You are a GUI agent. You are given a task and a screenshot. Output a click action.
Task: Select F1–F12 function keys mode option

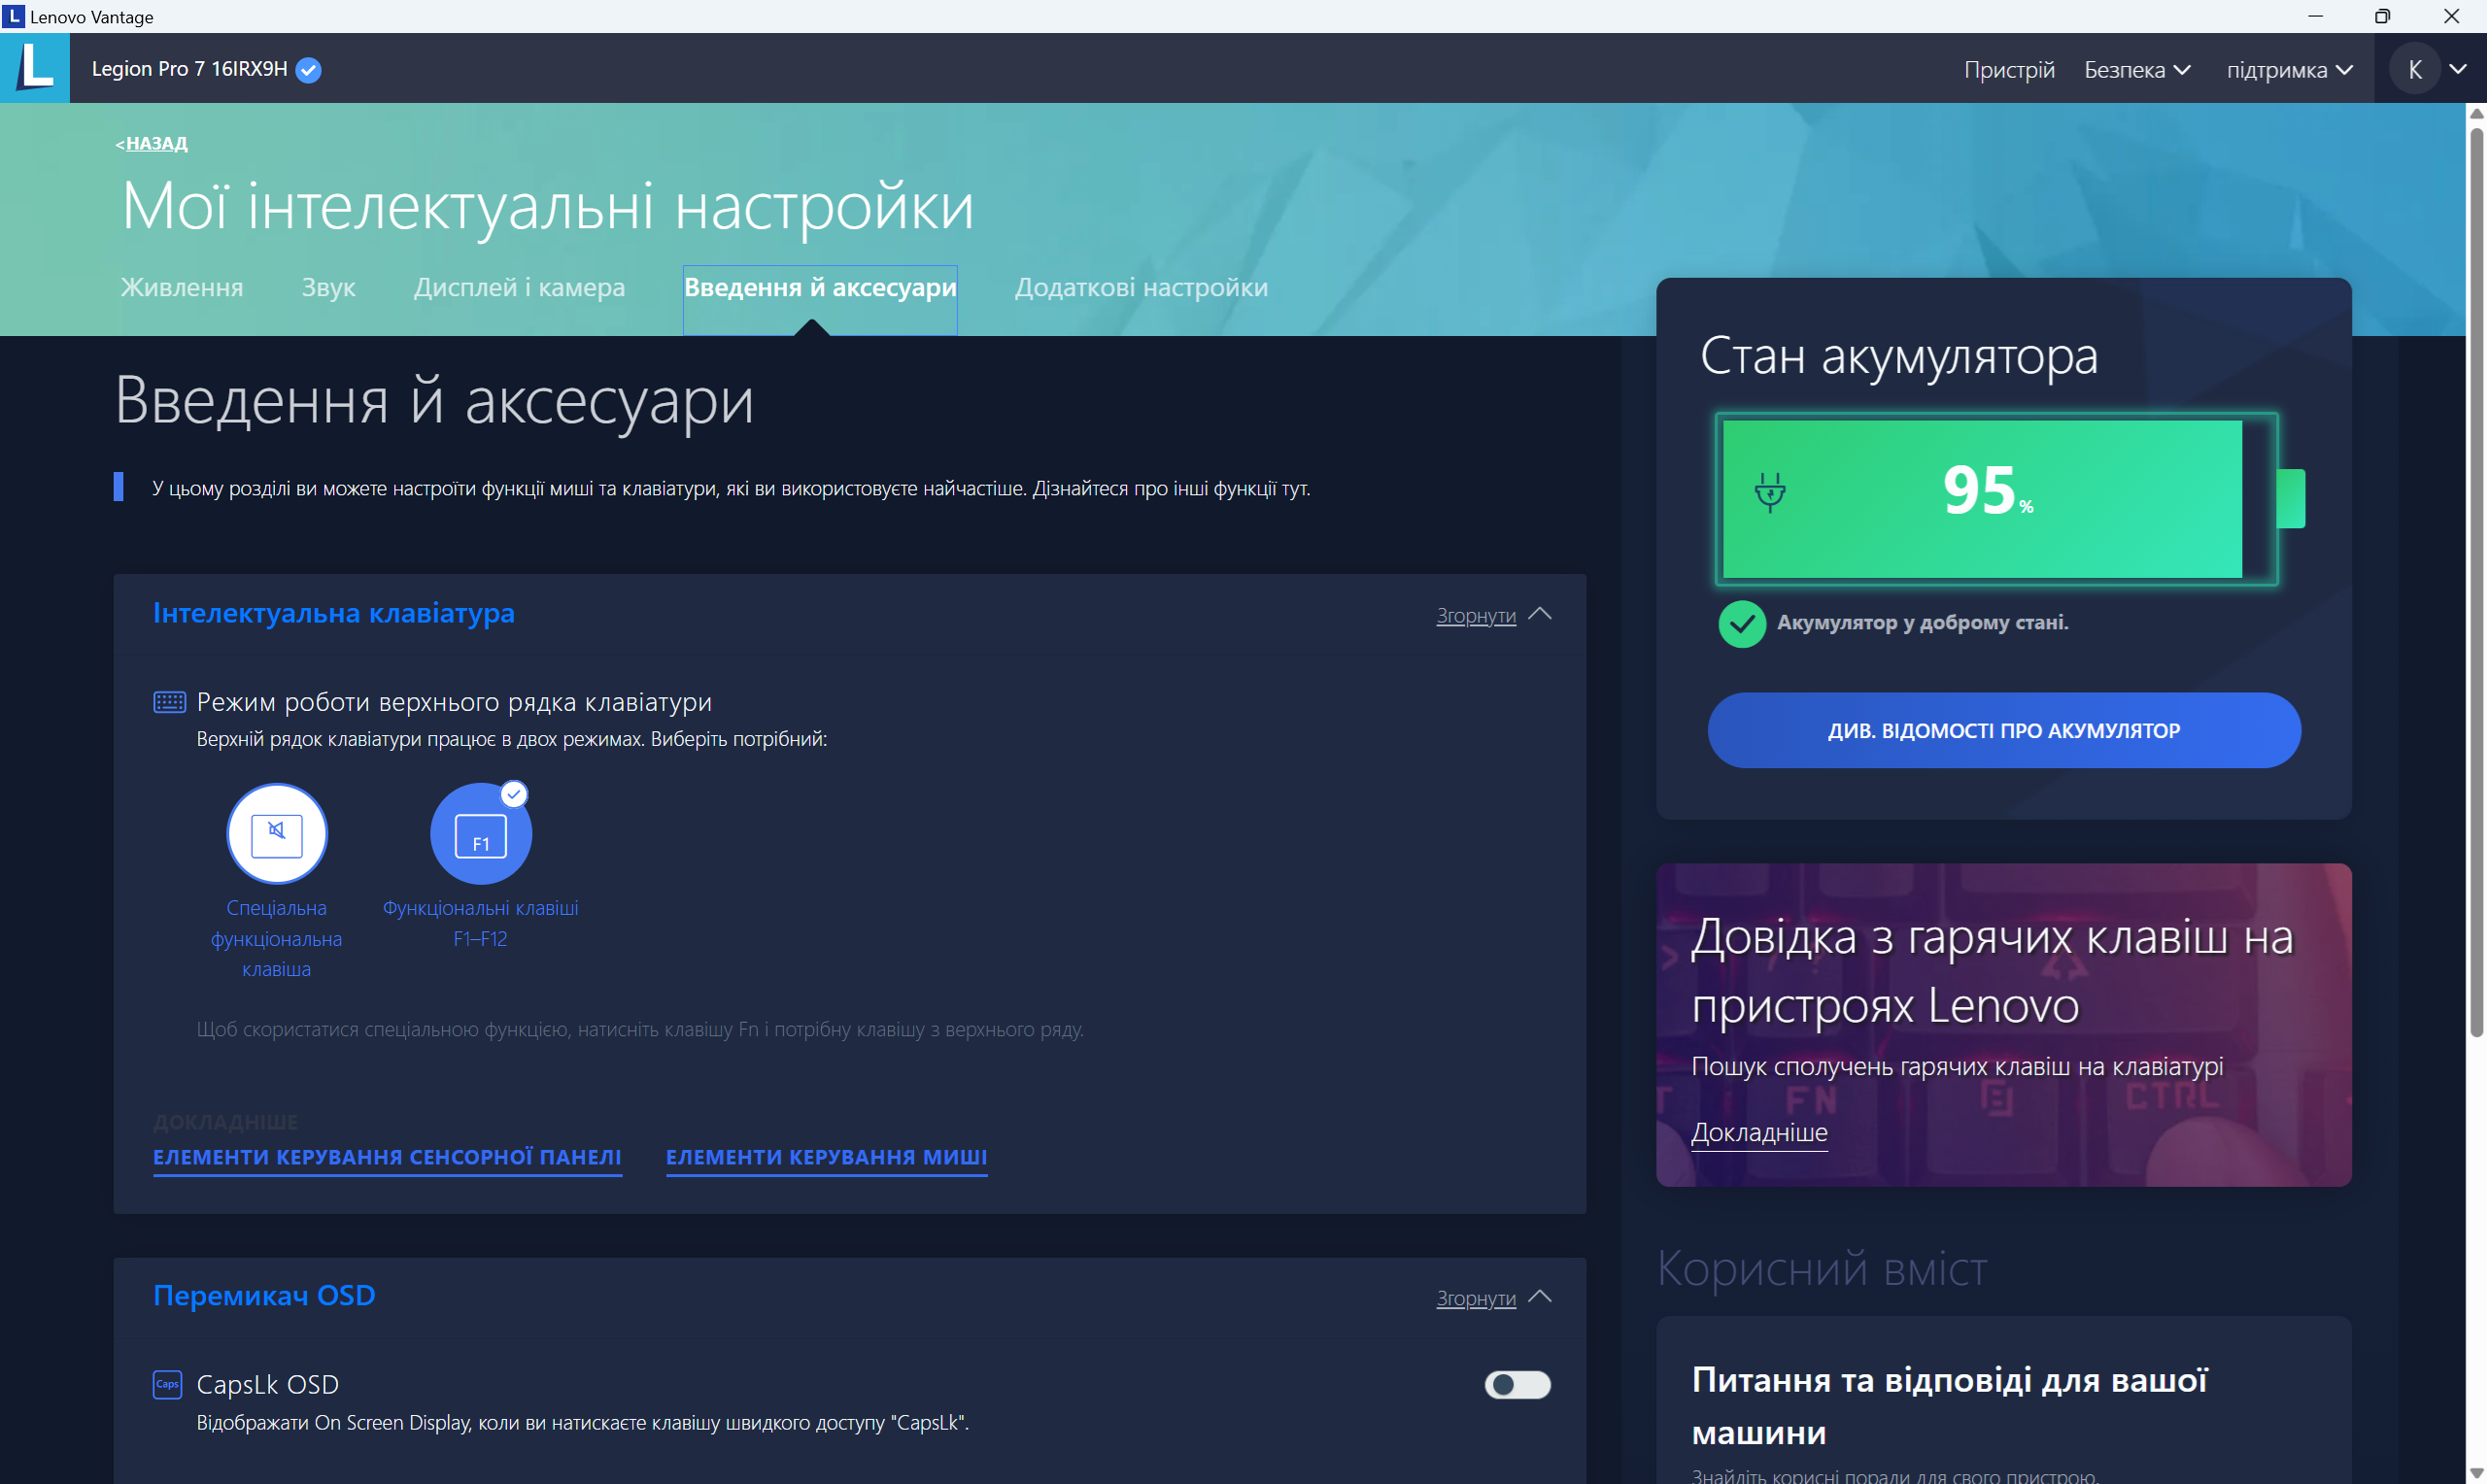tap(481, 833)
